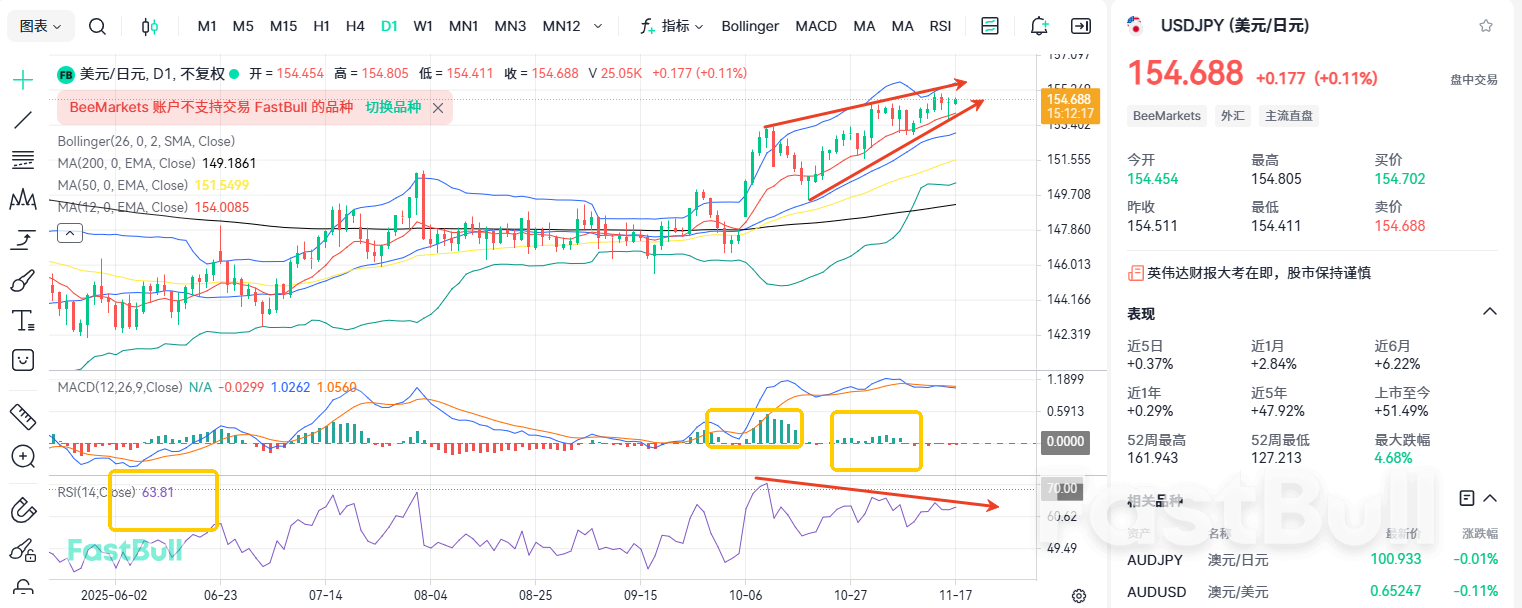Open the 图表 chart type dropdown

pos(38,26)
